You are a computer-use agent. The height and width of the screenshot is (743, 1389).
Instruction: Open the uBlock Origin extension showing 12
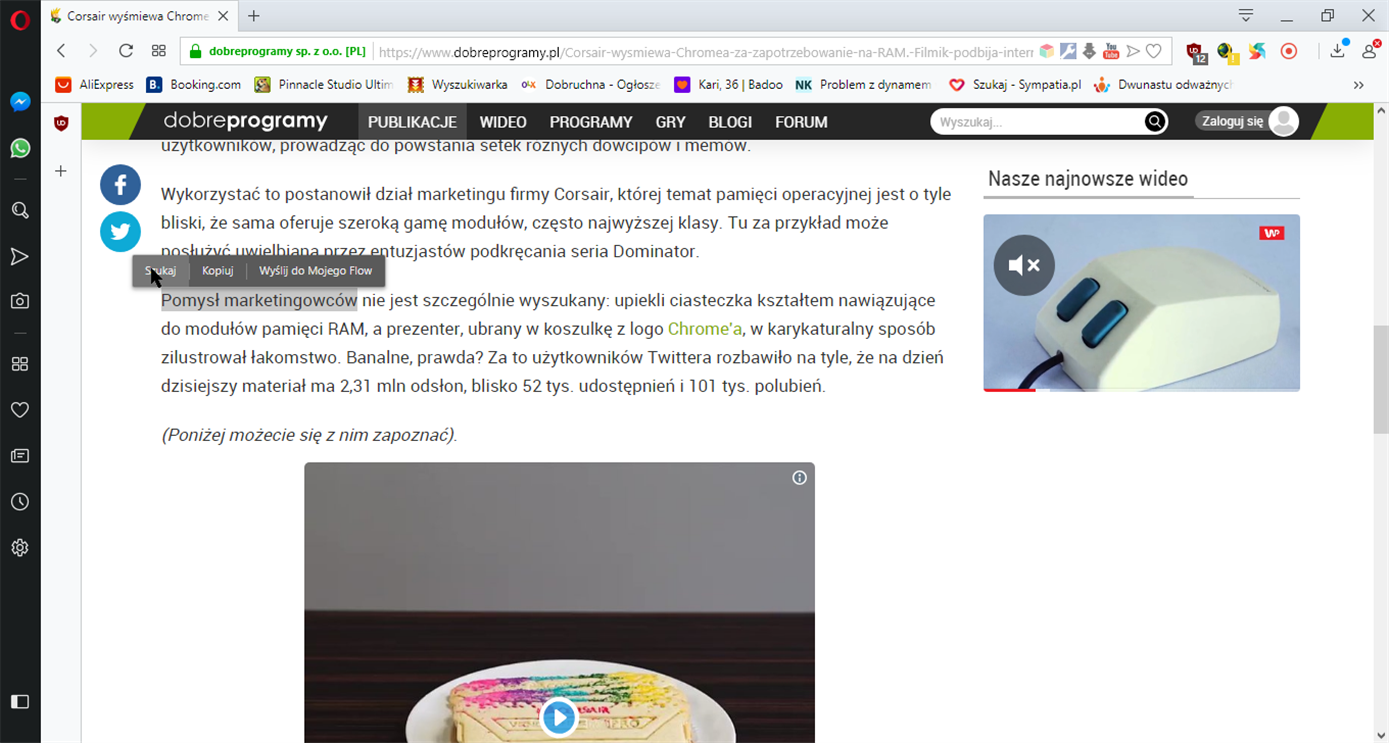tap(1196, 51)
